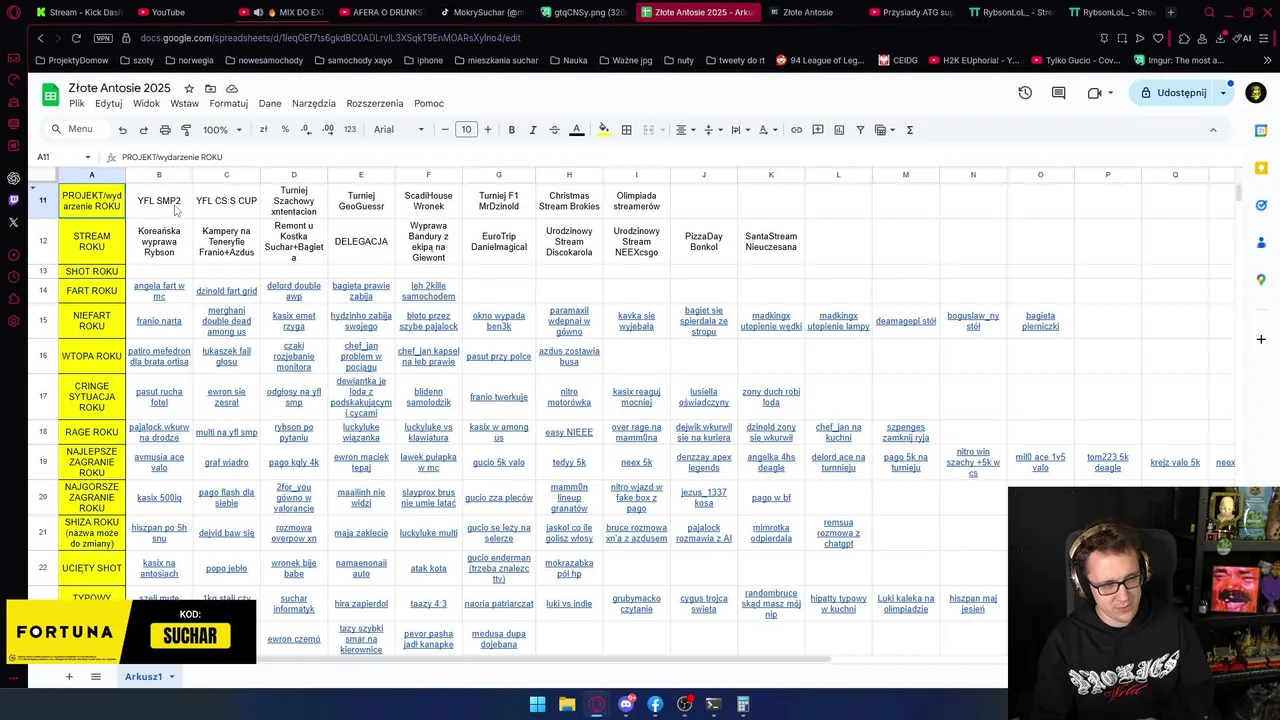Open the 'angela fart w mc' link
This screenshot has width=1280, height=720.
click(x=159, y=291)
